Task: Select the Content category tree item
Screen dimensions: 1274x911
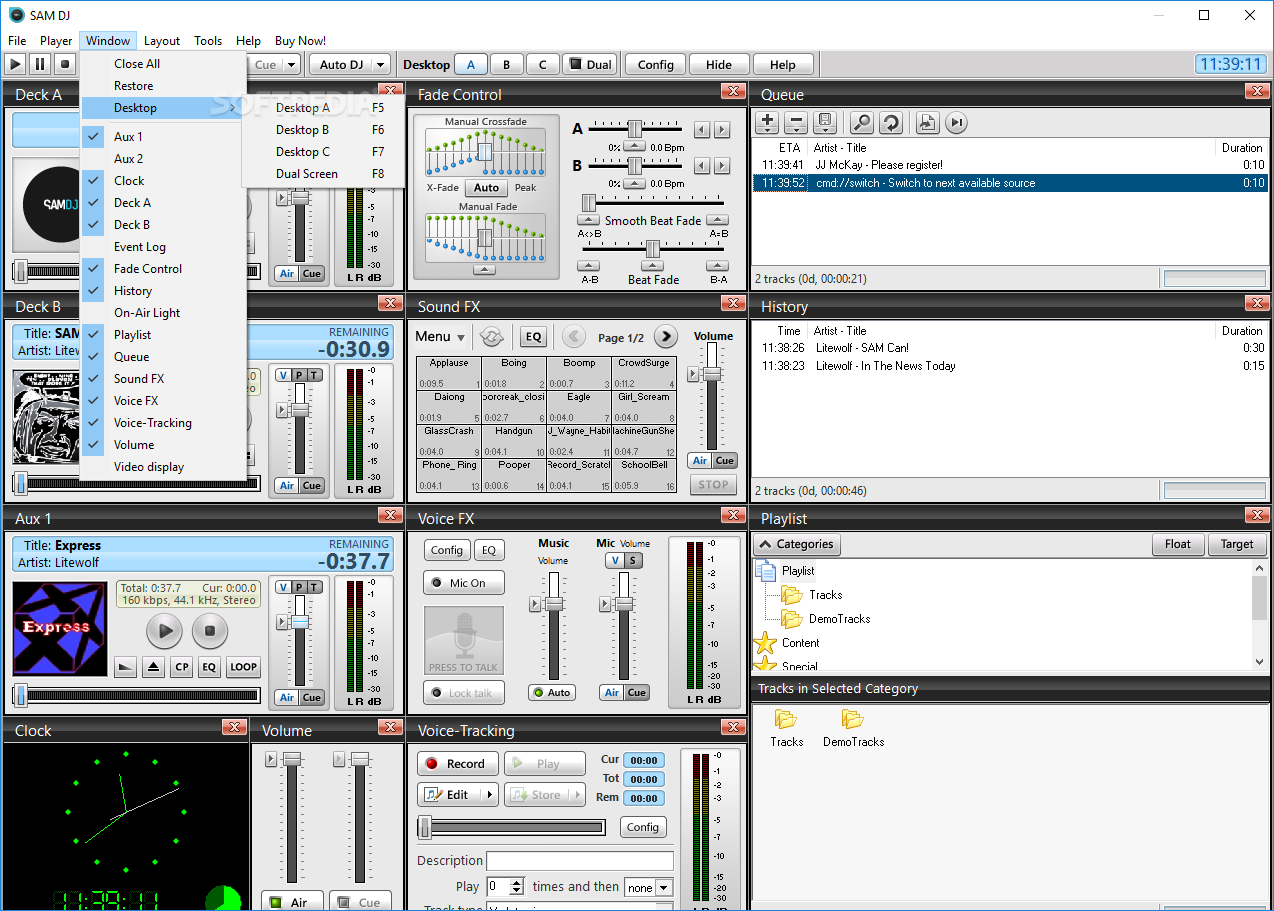Action: tap(800, 643)
